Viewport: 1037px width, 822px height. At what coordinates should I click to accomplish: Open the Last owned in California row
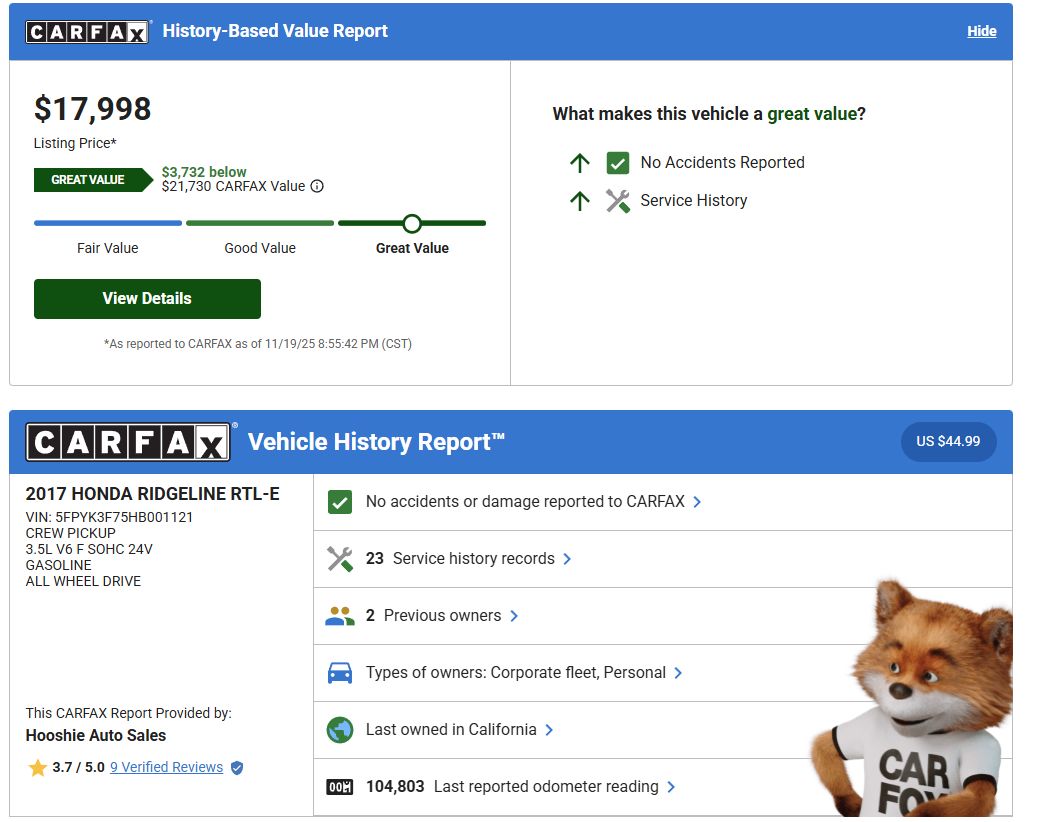point(451,730)
